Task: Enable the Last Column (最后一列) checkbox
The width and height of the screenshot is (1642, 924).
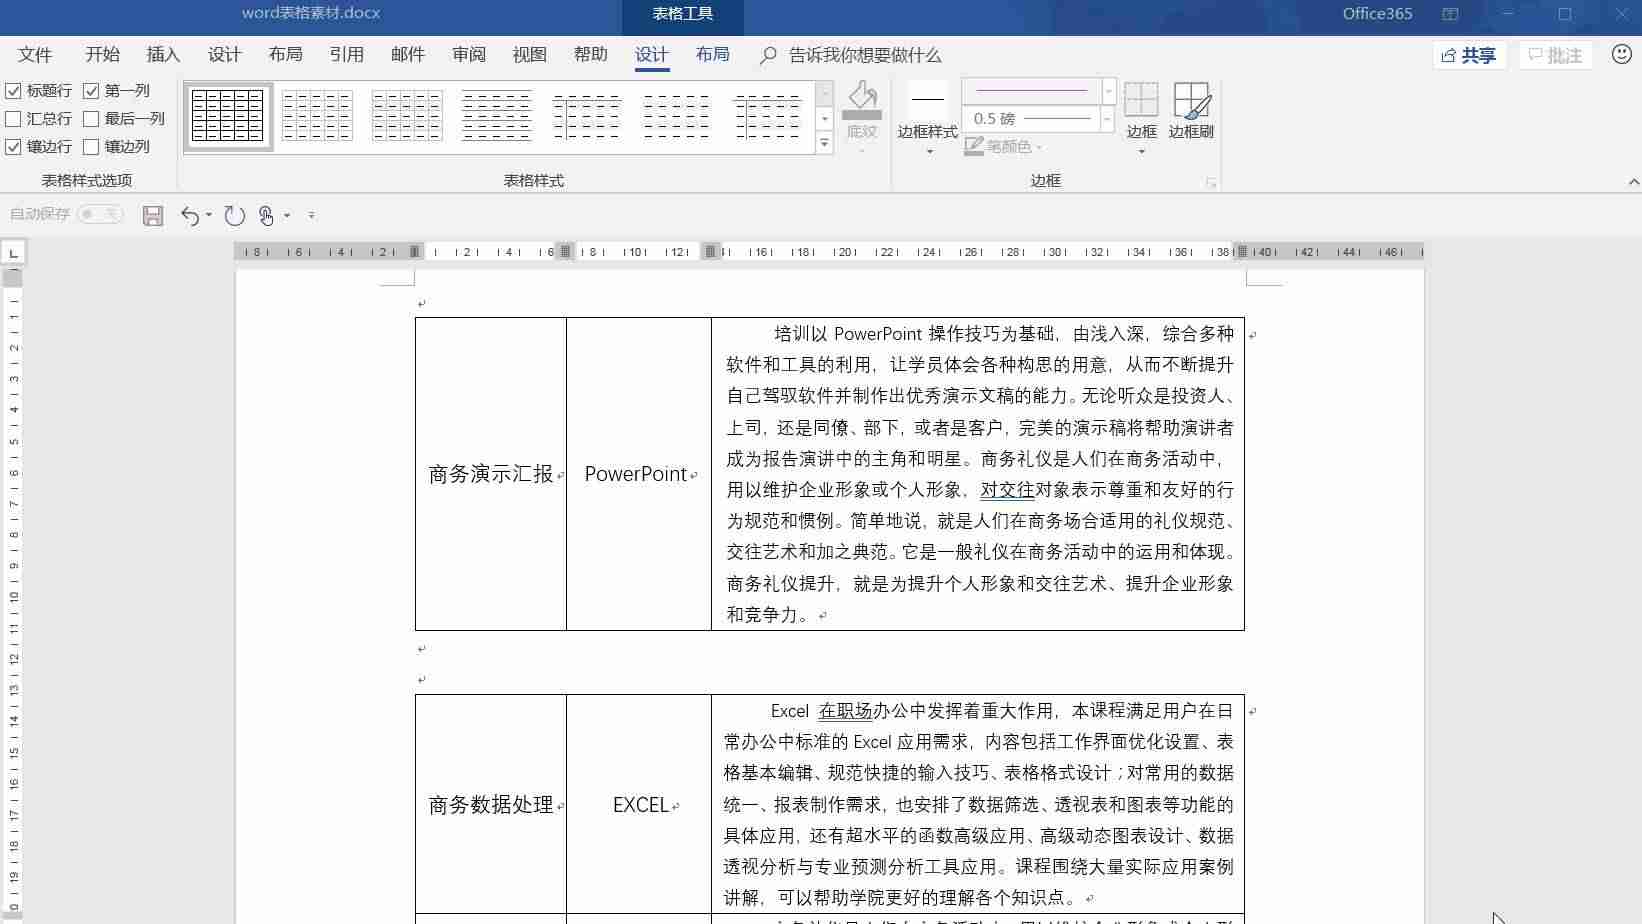Action: tap(91, 119)
